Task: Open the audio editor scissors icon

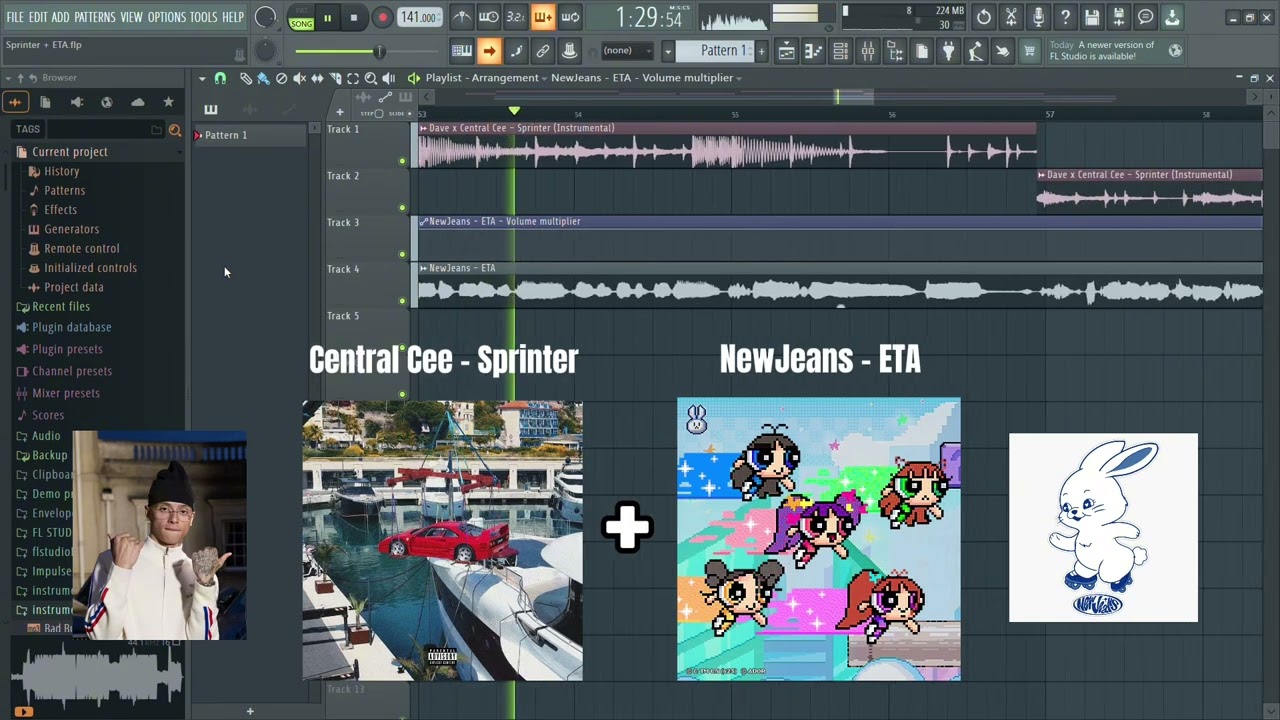Action: 1011,17
